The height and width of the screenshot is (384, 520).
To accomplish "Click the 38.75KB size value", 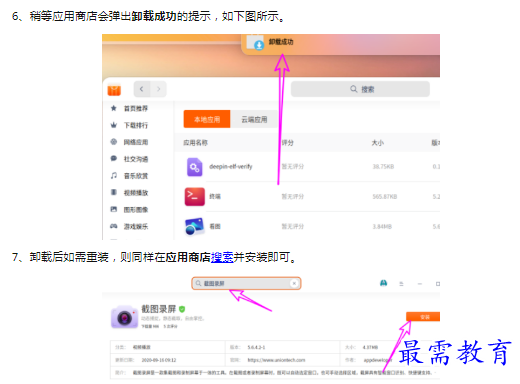I will [383, 166].
